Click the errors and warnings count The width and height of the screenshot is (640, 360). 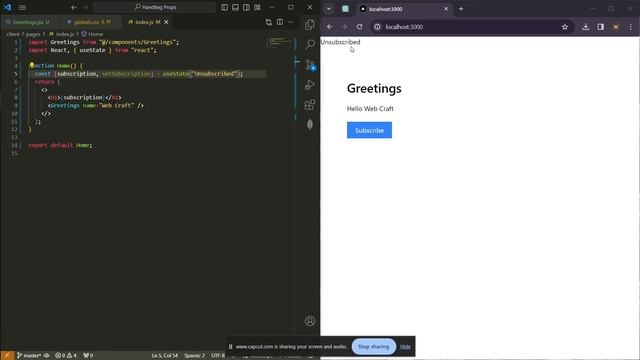point(66,356)
